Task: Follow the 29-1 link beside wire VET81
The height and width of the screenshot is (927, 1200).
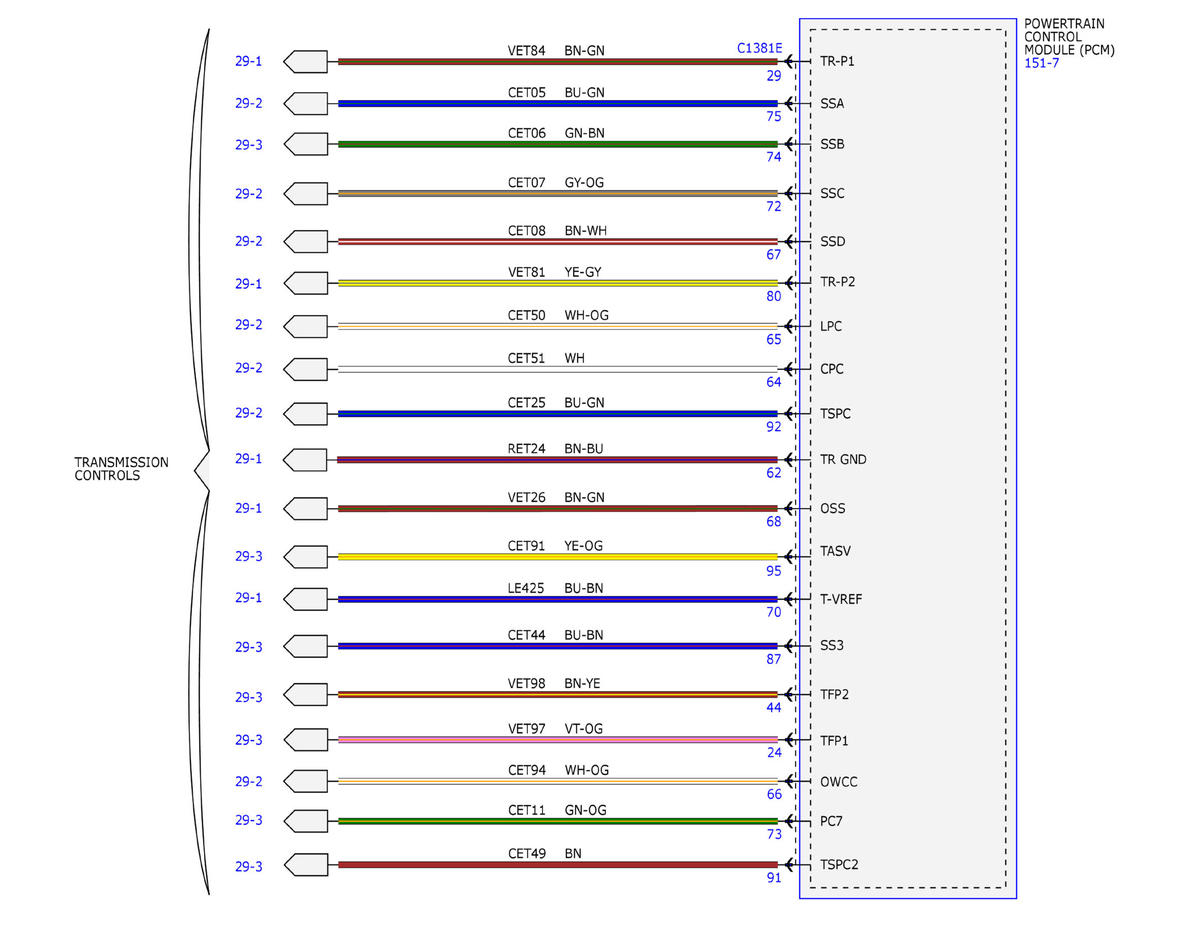Action: (x=249, y=283)
